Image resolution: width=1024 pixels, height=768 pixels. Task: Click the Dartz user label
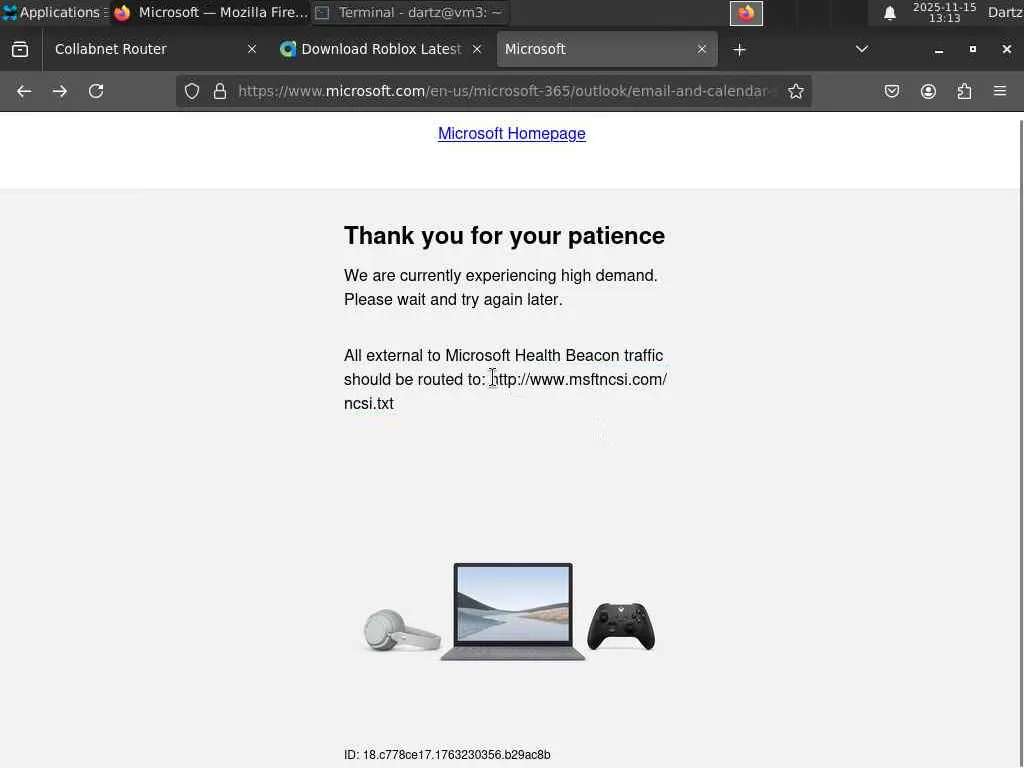1005,12
